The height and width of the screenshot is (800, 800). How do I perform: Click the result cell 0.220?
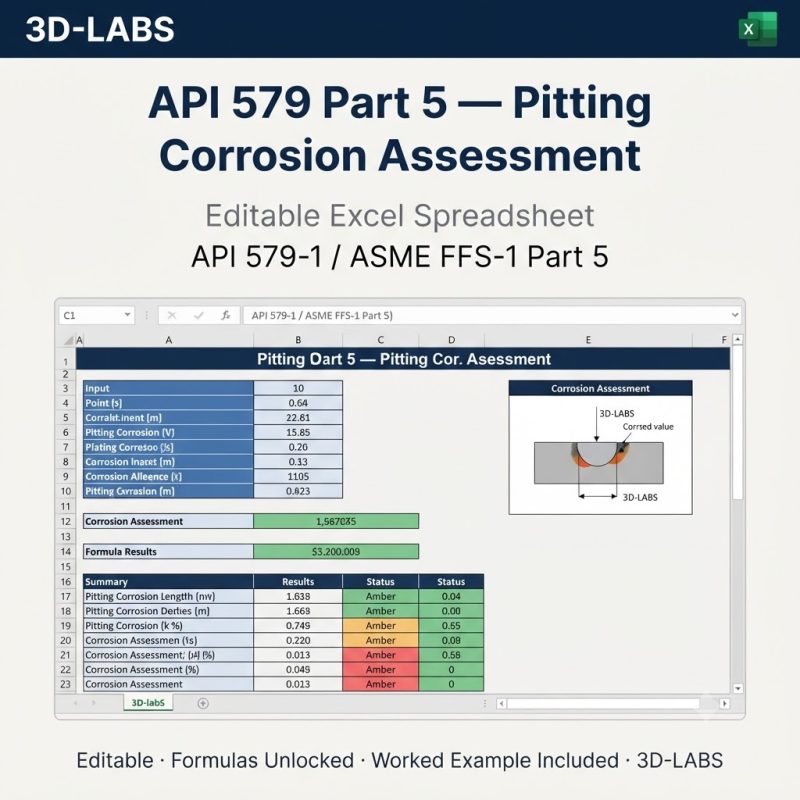(x=298, y=640)
